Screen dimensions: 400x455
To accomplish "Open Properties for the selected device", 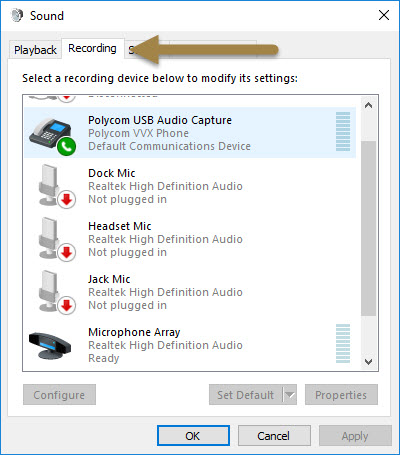I will pos(341,395).
